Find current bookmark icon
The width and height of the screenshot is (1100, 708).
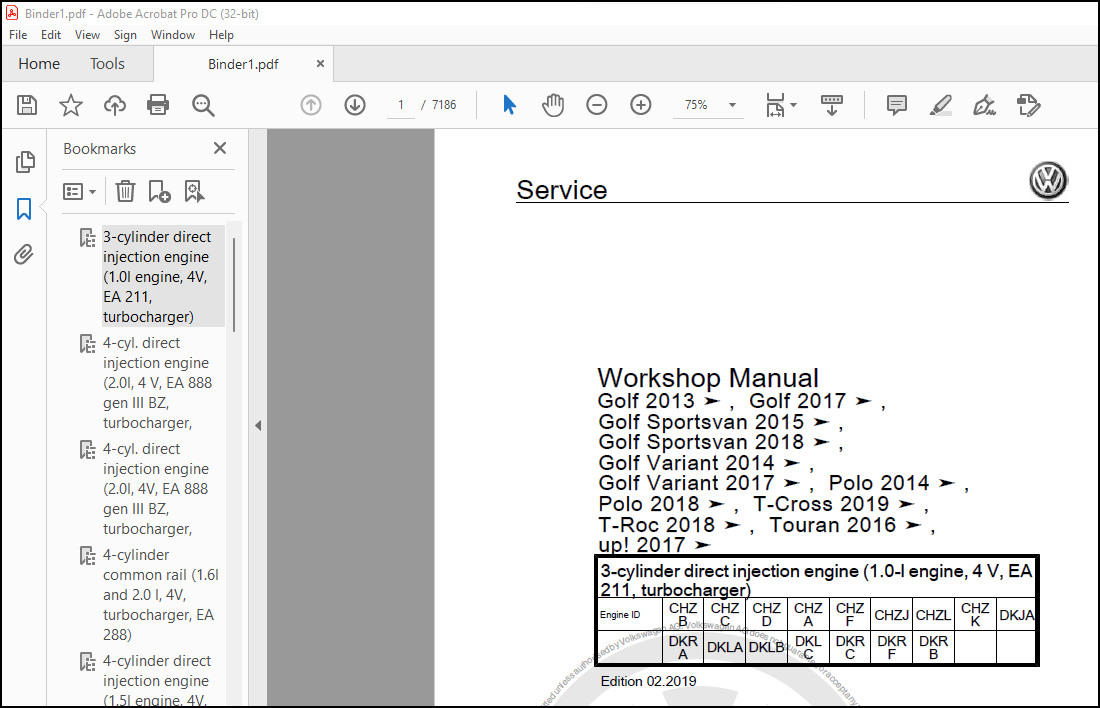[194, 191]
